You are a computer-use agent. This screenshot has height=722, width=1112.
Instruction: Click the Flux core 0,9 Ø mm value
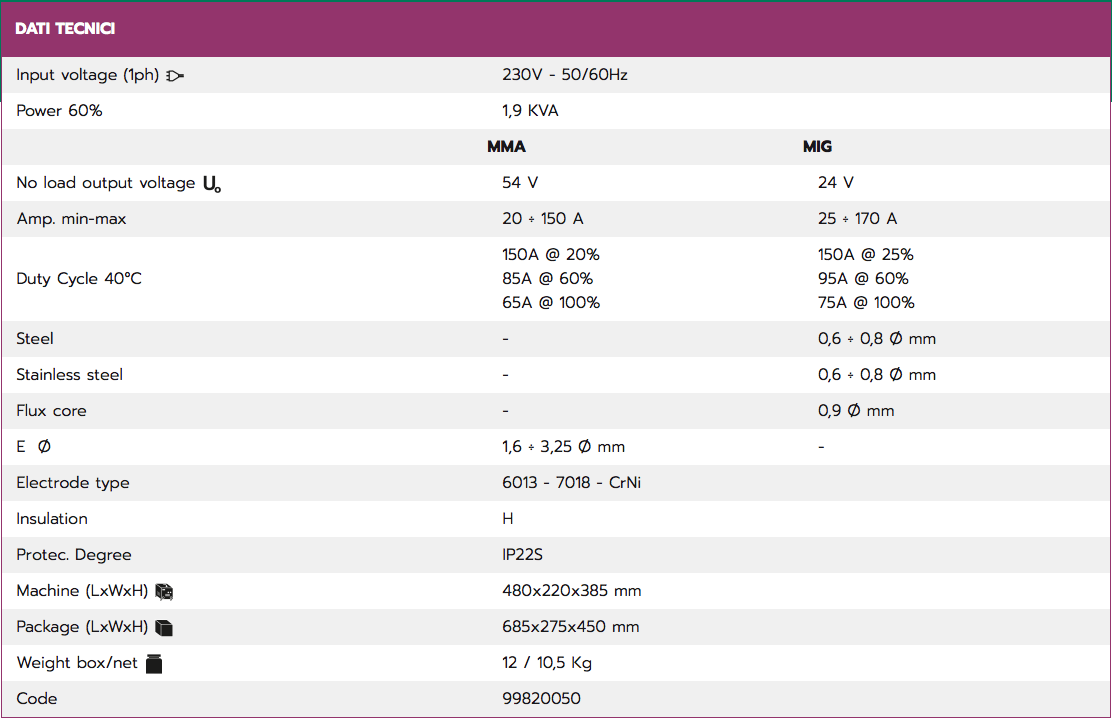(856, 411)
